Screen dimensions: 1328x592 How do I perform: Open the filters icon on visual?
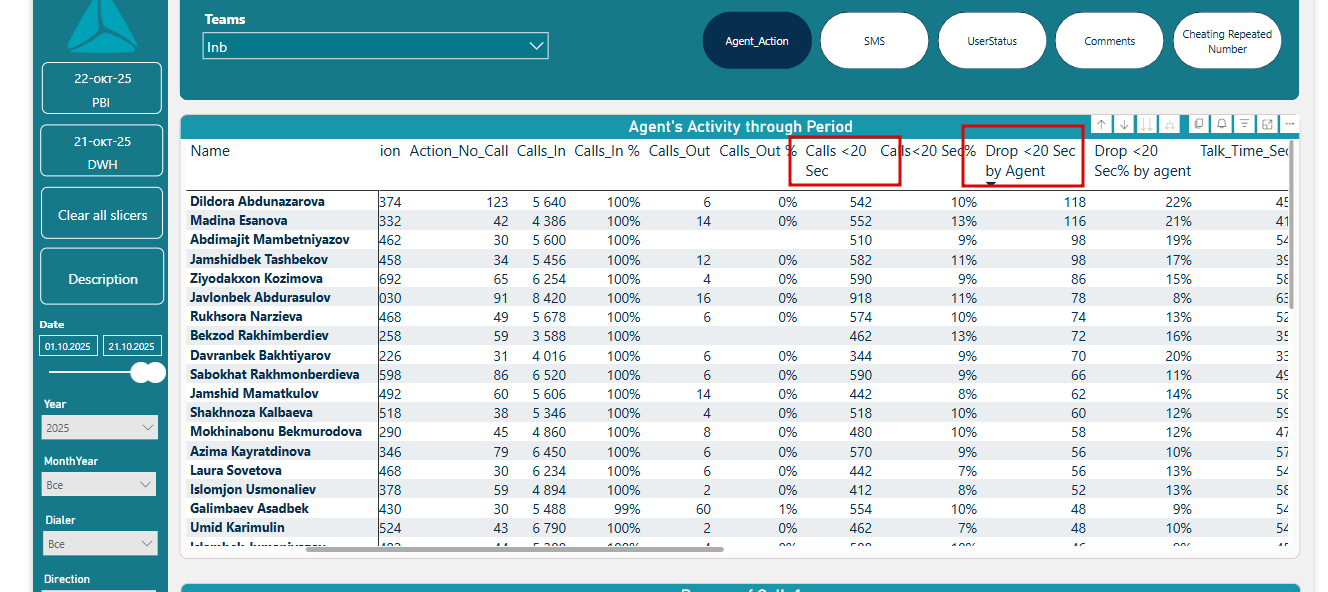pos(1244,124)
